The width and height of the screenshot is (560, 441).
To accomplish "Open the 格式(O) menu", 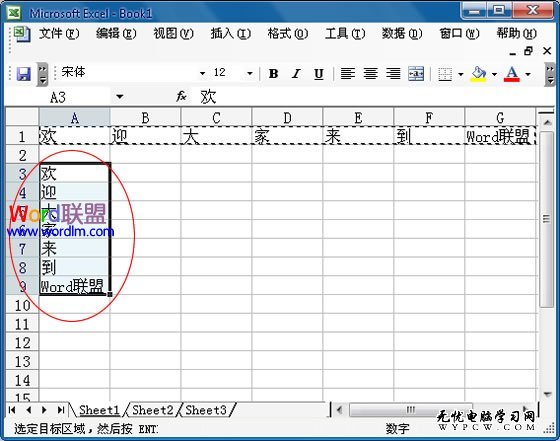I will (288, 34).
